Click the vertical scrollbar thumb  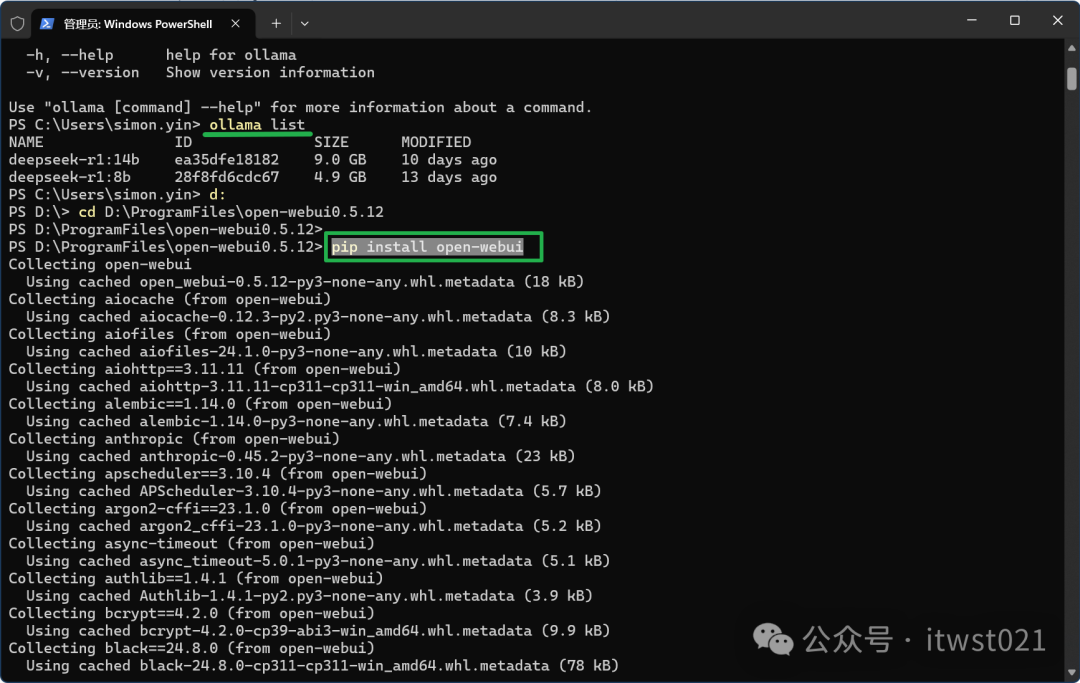[1072, 78]
